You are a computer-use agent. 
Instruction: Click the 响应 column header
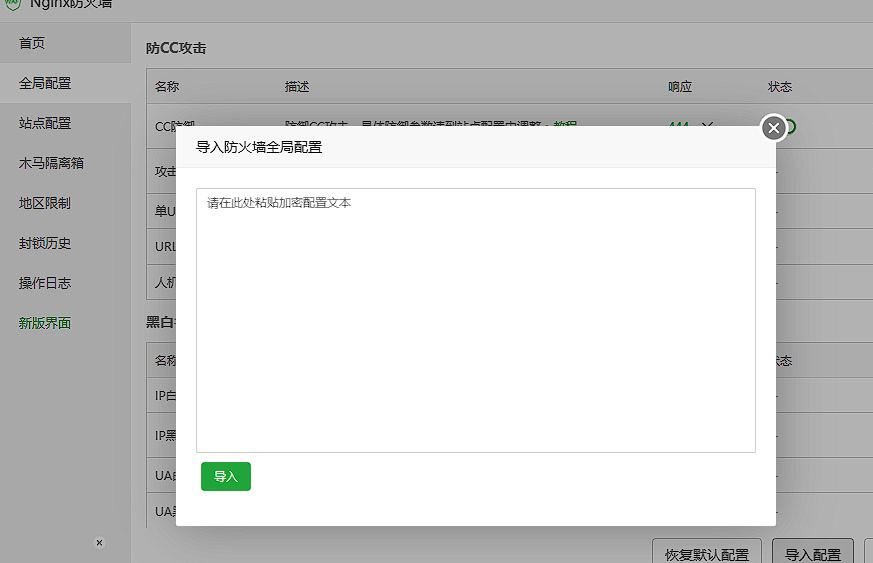(680, 86)
